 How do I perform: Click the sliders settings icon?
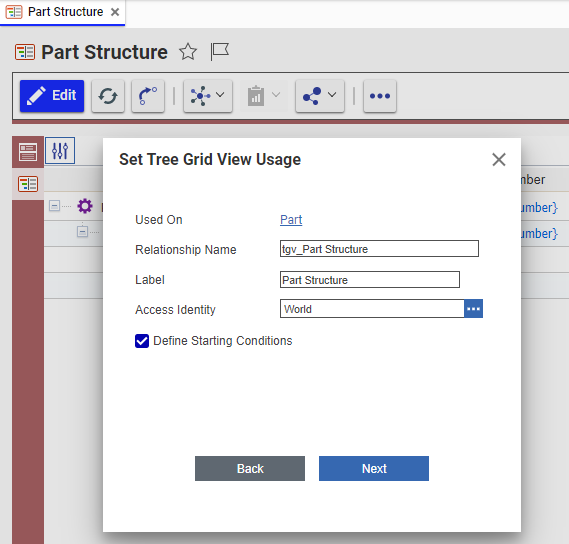(60, 151)
